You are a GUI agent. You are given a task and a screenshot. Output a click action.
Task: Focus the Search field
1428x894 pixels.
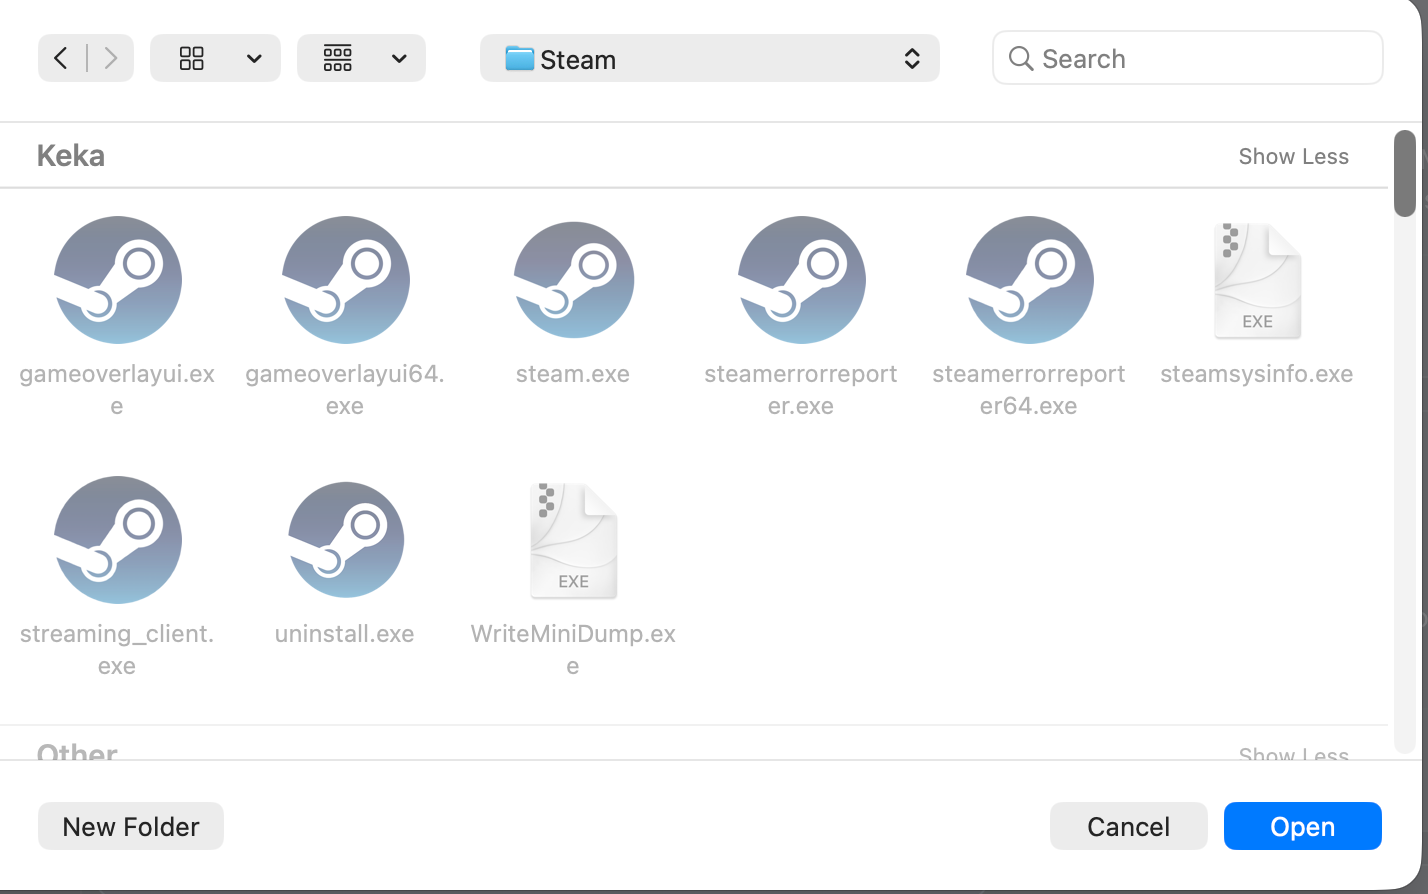[x=1188, y=58]
